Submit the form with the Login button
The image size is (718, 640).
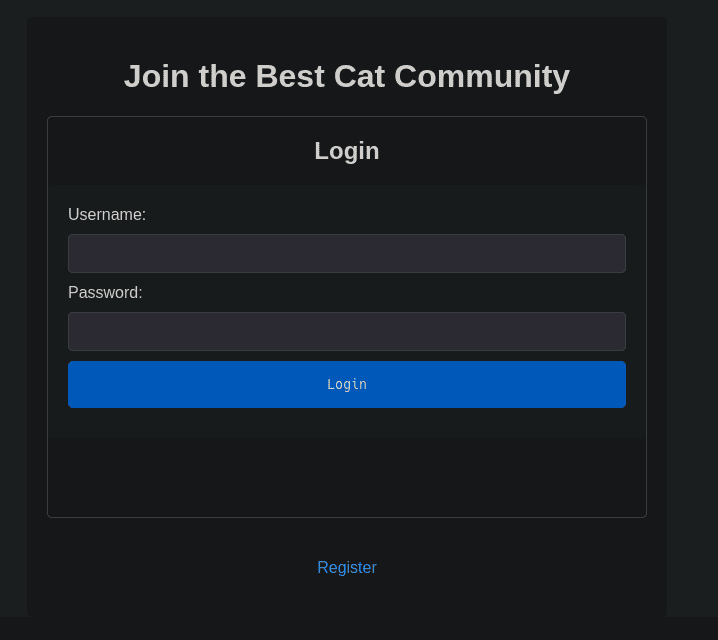pos(347,384)
